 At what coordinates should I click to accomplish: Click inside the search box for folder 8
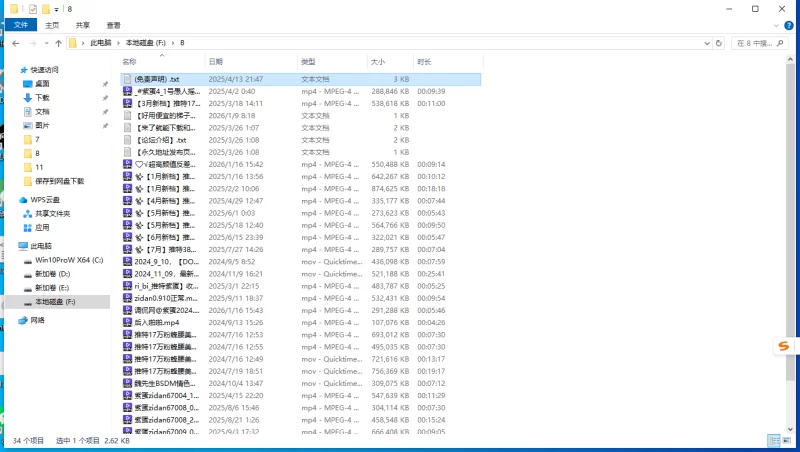(760, 43)
